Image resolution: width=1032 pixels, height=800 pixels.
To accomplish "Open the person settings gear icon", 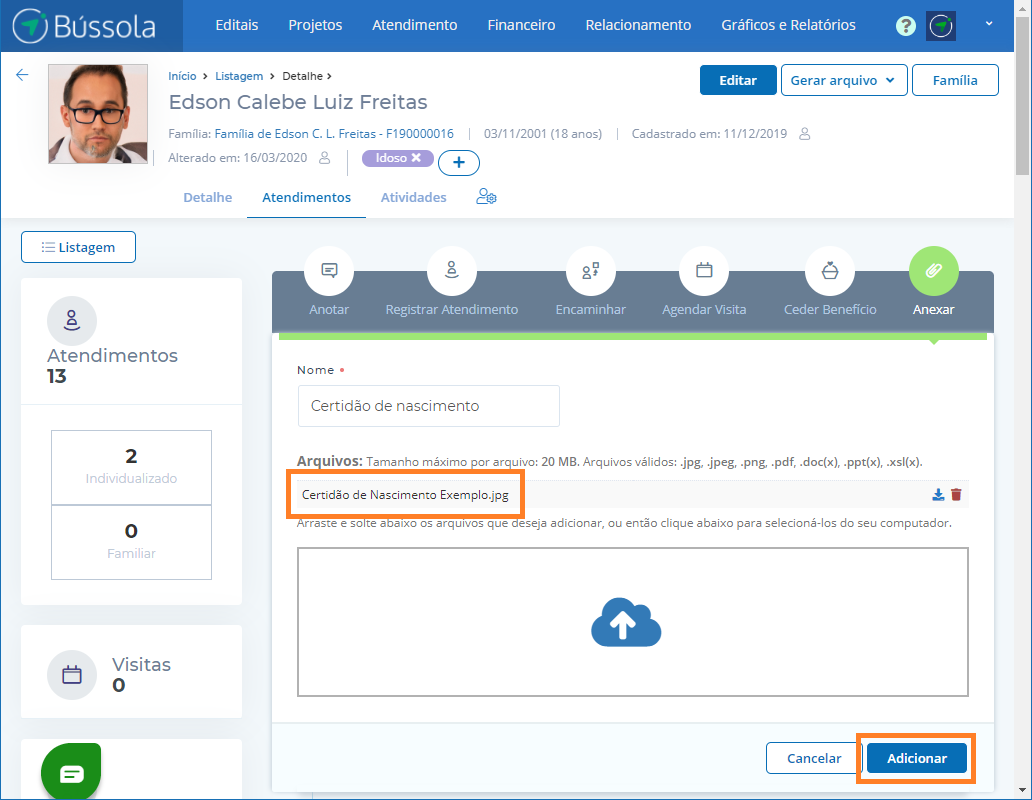I will click(x=486, y=197).
